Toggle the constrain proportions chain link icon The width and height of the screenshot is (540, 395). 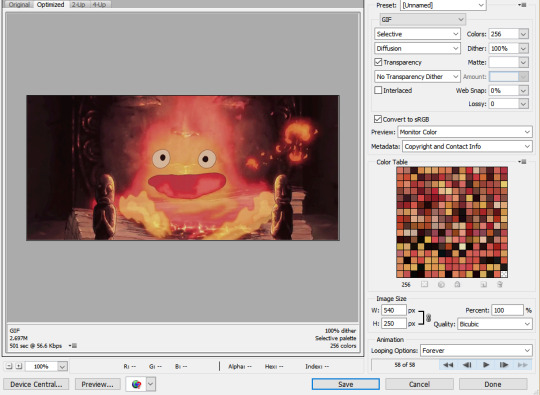tap(428, 318)
